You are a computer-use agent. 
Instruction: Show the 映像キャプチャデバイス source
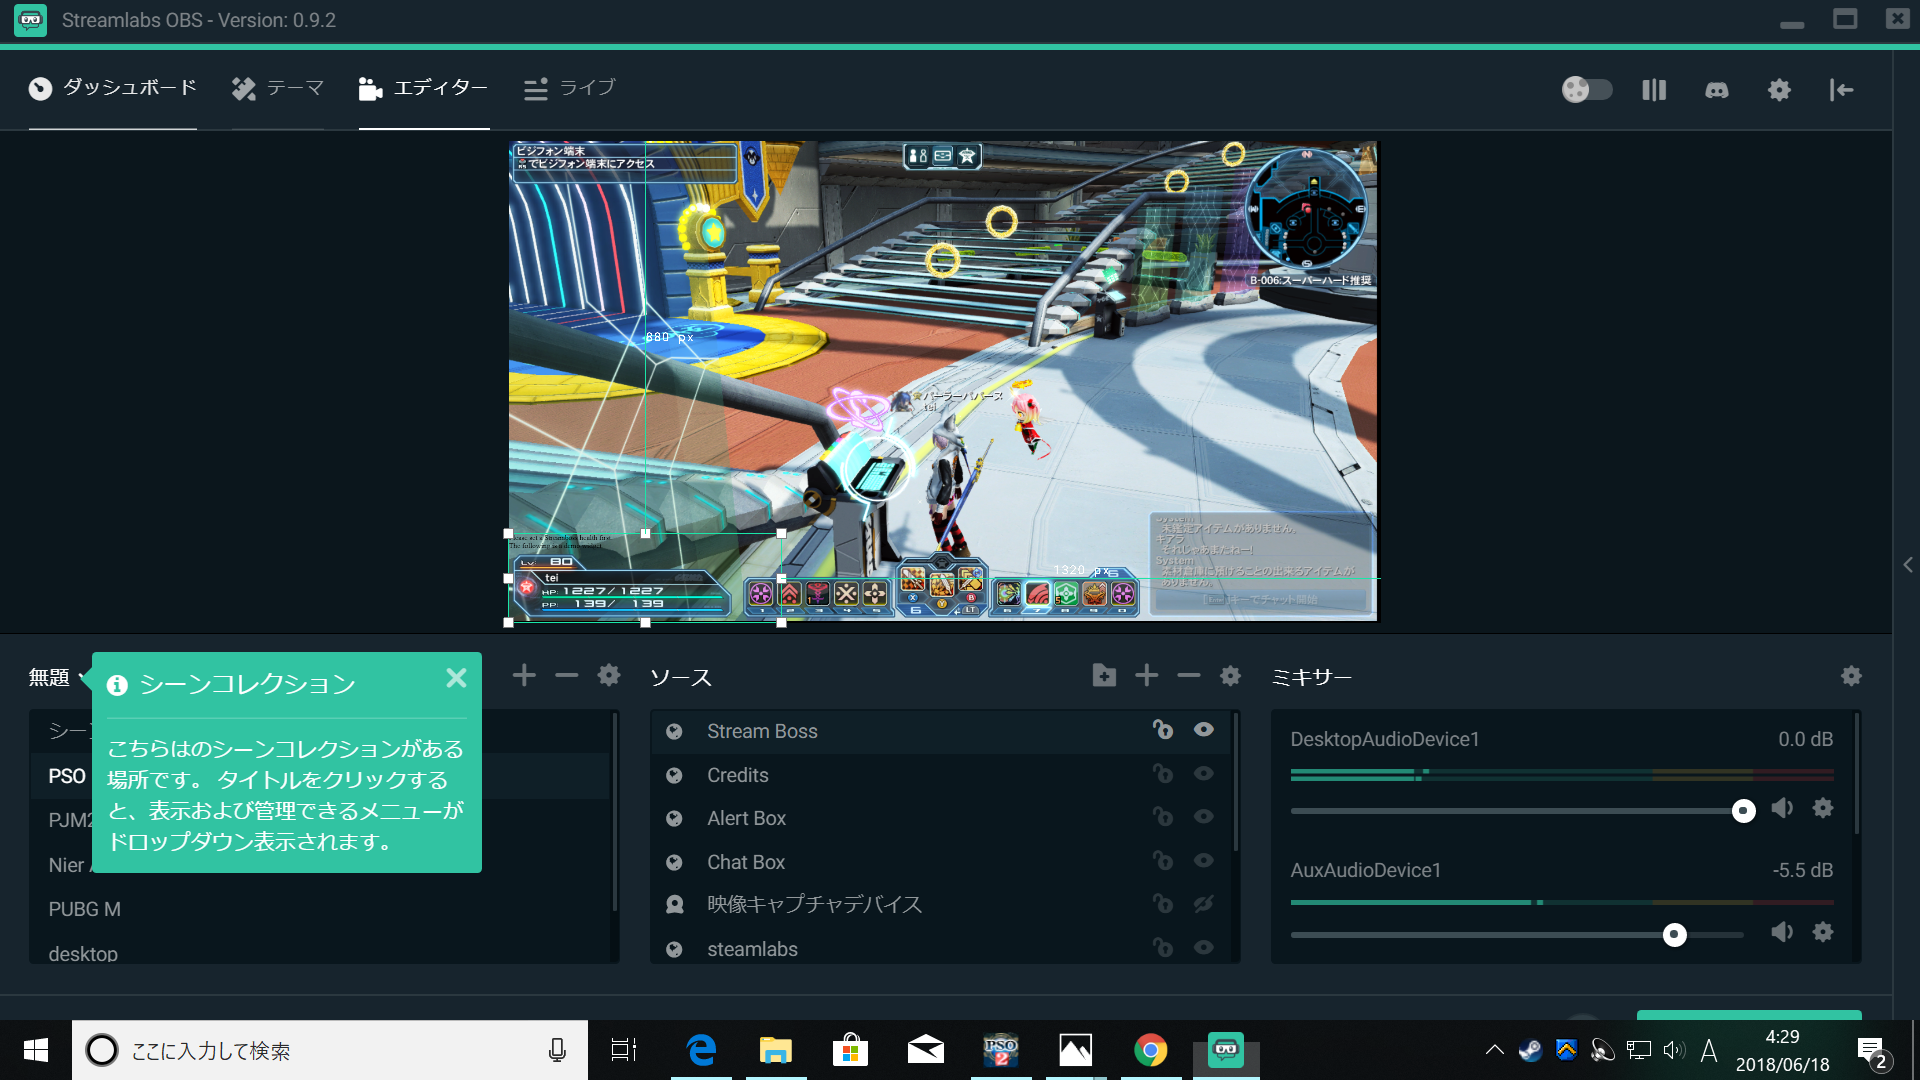[x=1204, y=904]
